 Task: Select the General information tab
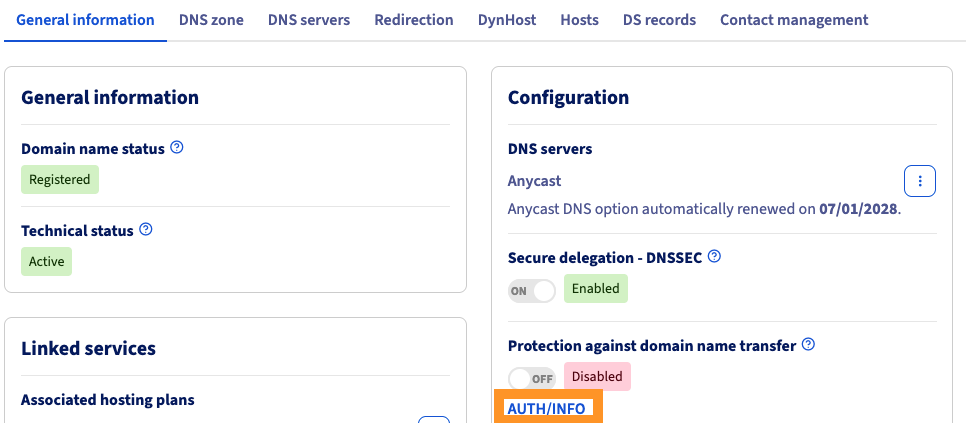pos(86,20)
